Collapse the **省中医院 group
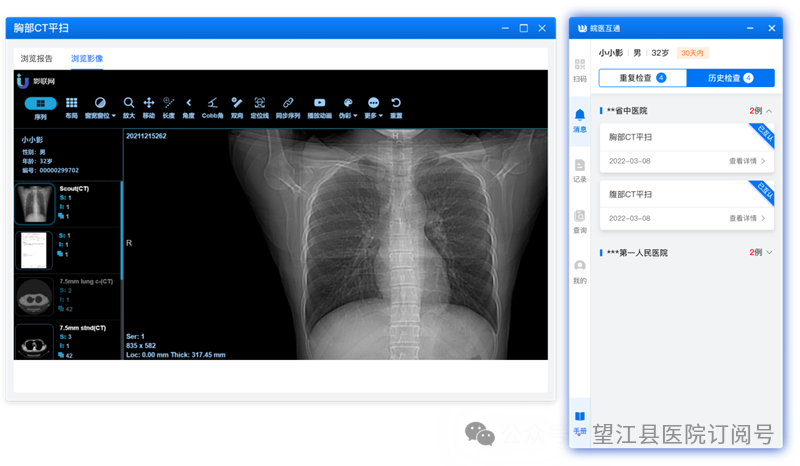 [x=769, y=111]
